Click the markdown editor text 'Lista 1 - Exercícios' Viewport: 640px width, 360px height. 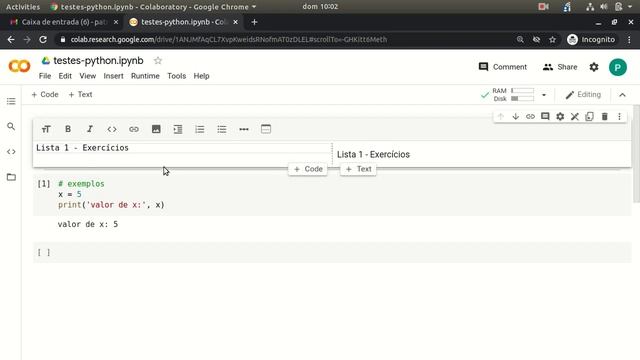[82, 148]
